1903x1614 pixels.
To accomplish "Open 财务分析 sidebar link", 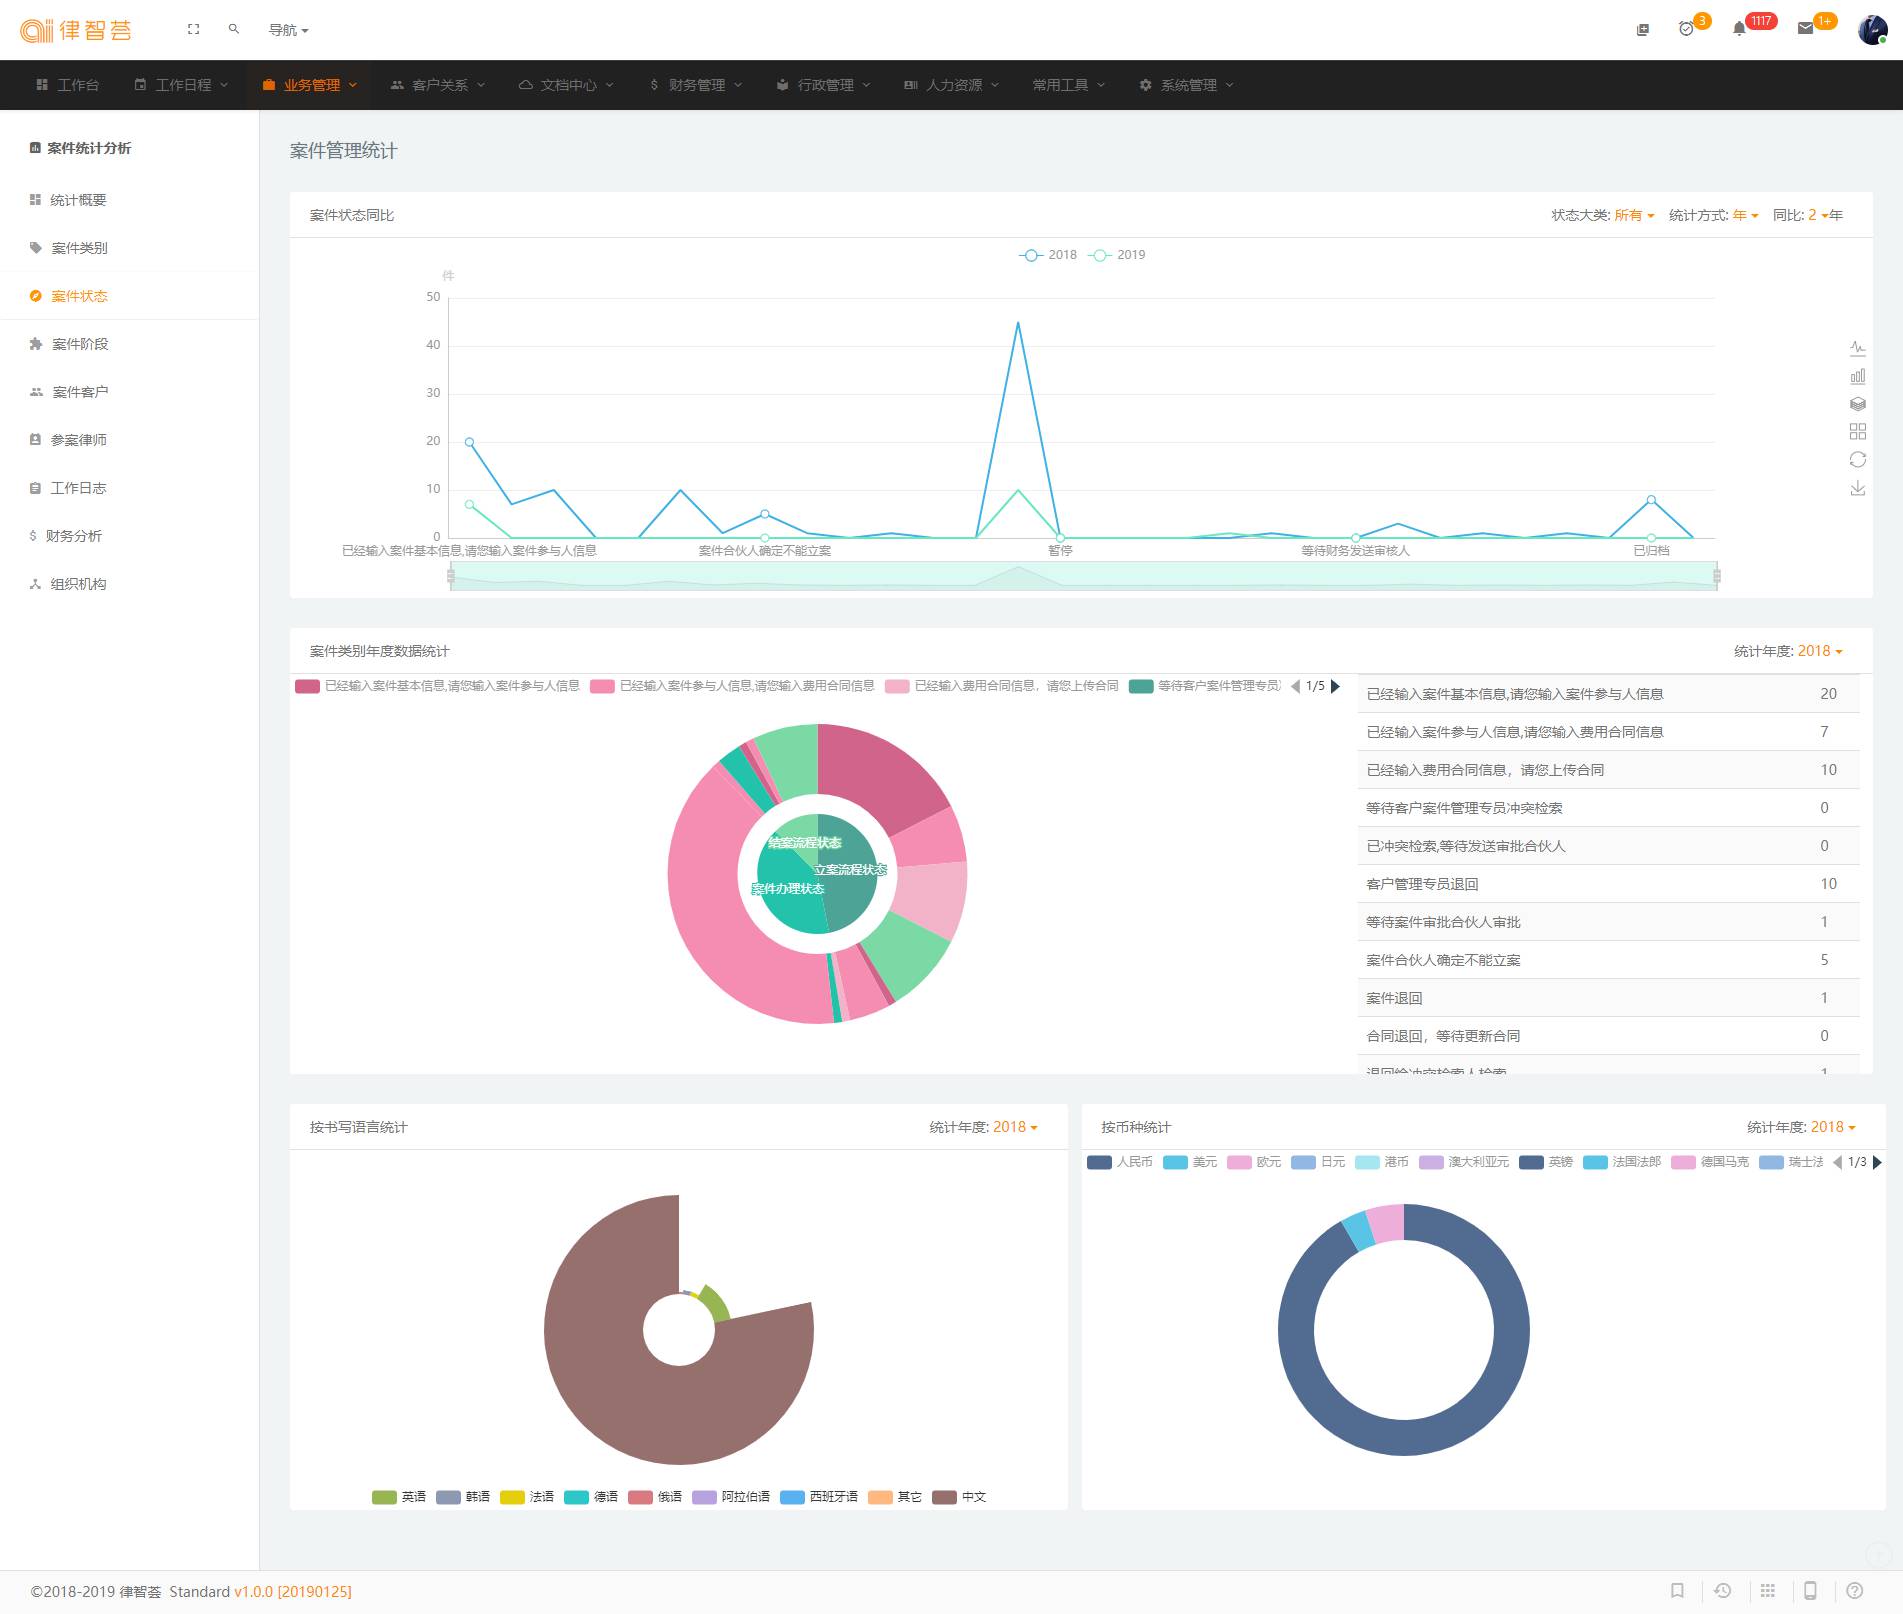I will (x=74, y=536).
